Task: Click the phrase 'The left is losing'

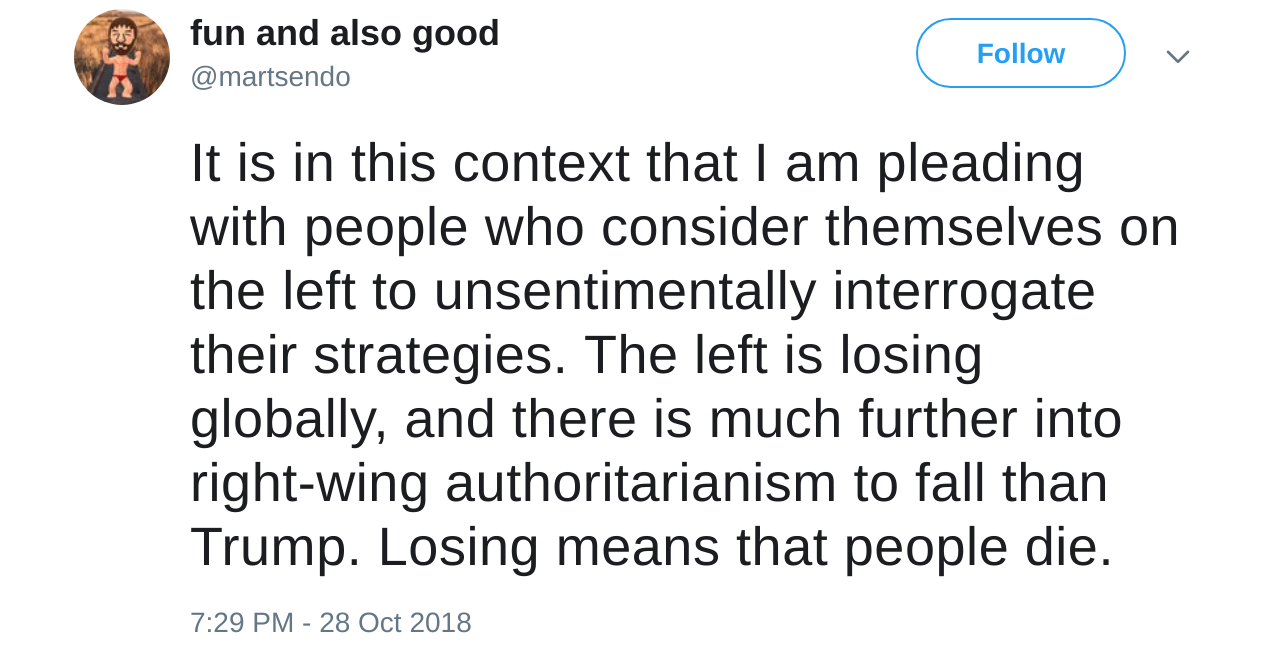Action: 783,355
